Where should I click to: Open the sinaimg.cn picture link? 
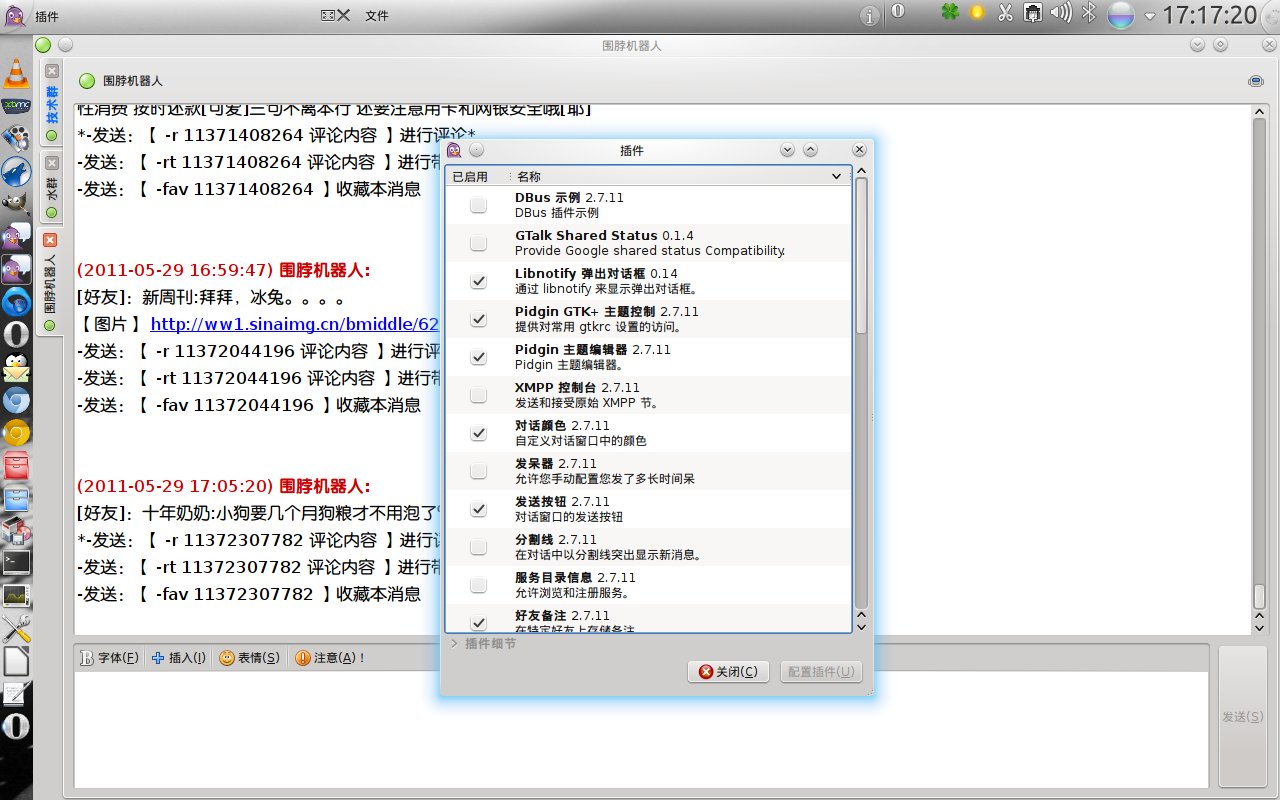pyautogui.click(x=295, y=324)
